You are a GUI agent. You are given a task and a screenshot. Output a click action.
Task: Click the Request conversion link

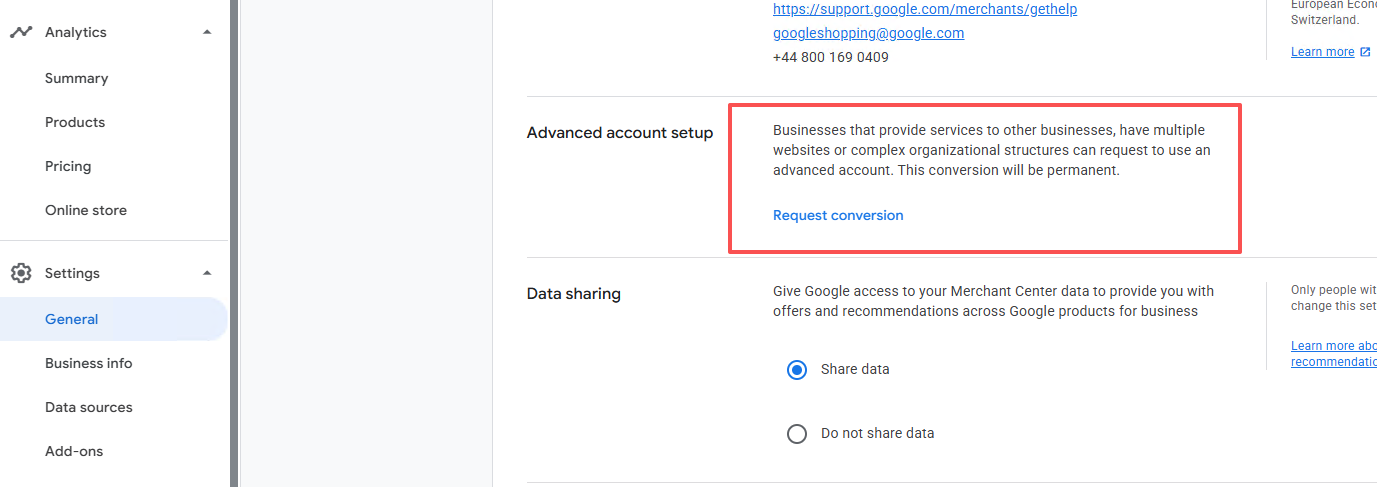[x=838, y=215]
